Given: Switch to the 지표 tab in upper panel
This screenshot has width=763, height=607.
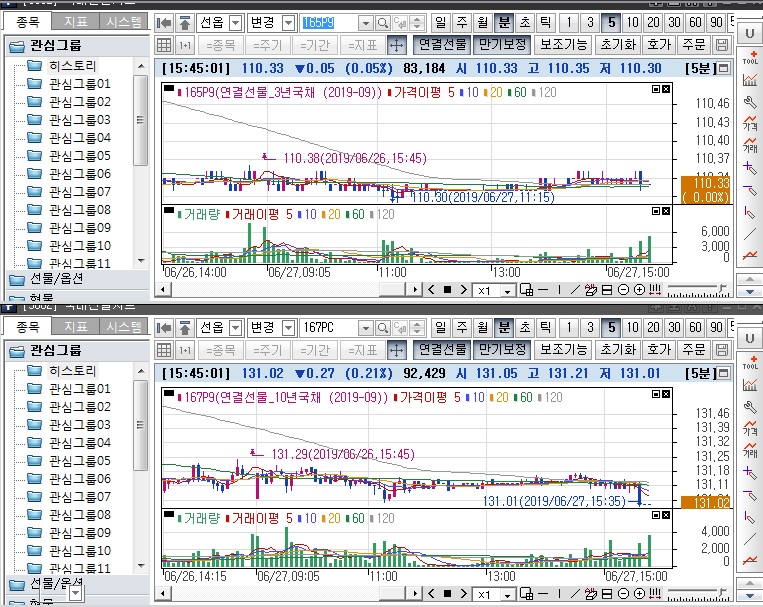Looking at the screenshot, I should coord(75,21).
